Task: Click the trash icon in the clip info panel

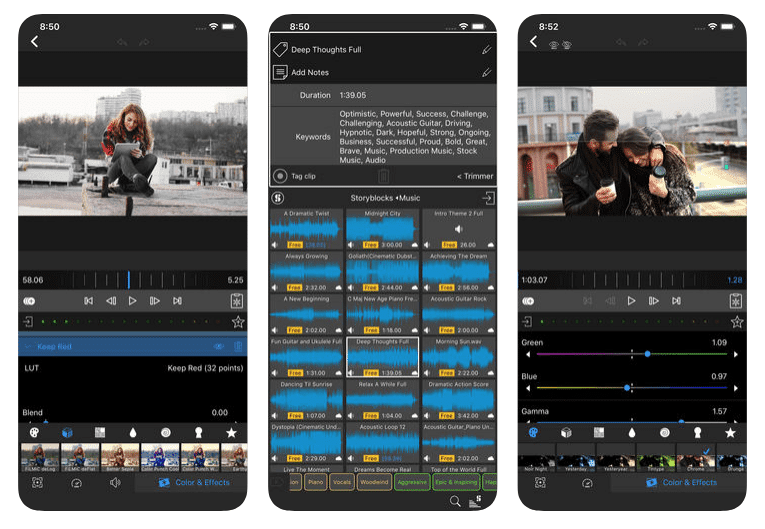Action: click(x=383, y=176)
